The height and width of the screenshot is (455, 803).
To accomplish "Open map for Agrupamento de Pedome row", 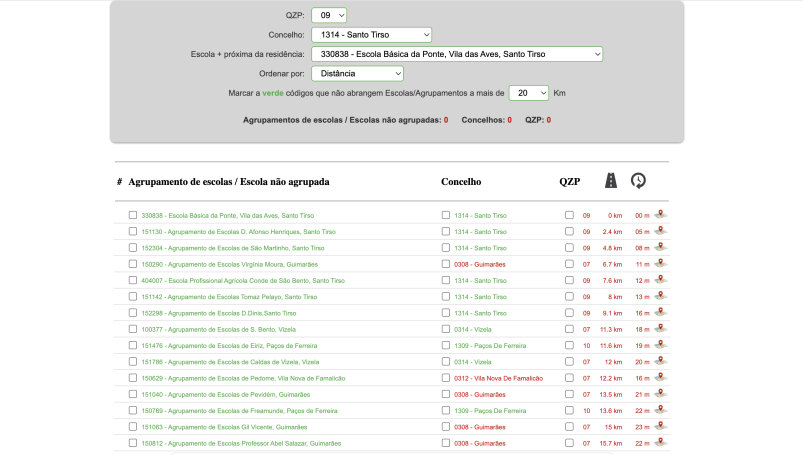I will pyautogui.click(x=660, y=378).
